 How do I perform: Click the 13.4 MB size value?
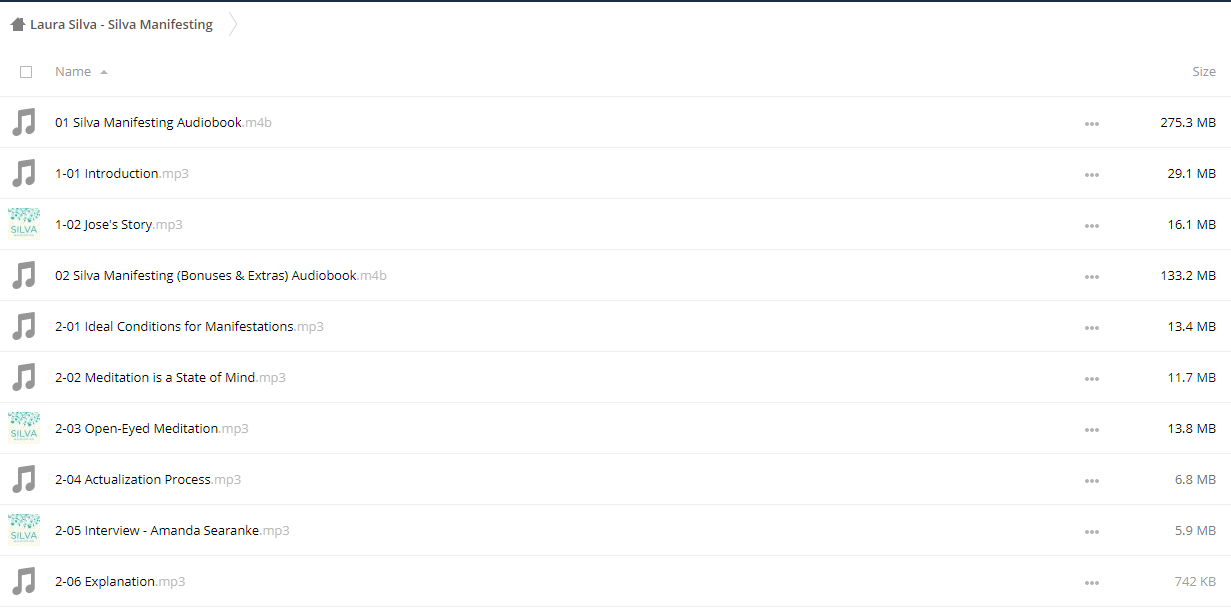pos(1192,327)
